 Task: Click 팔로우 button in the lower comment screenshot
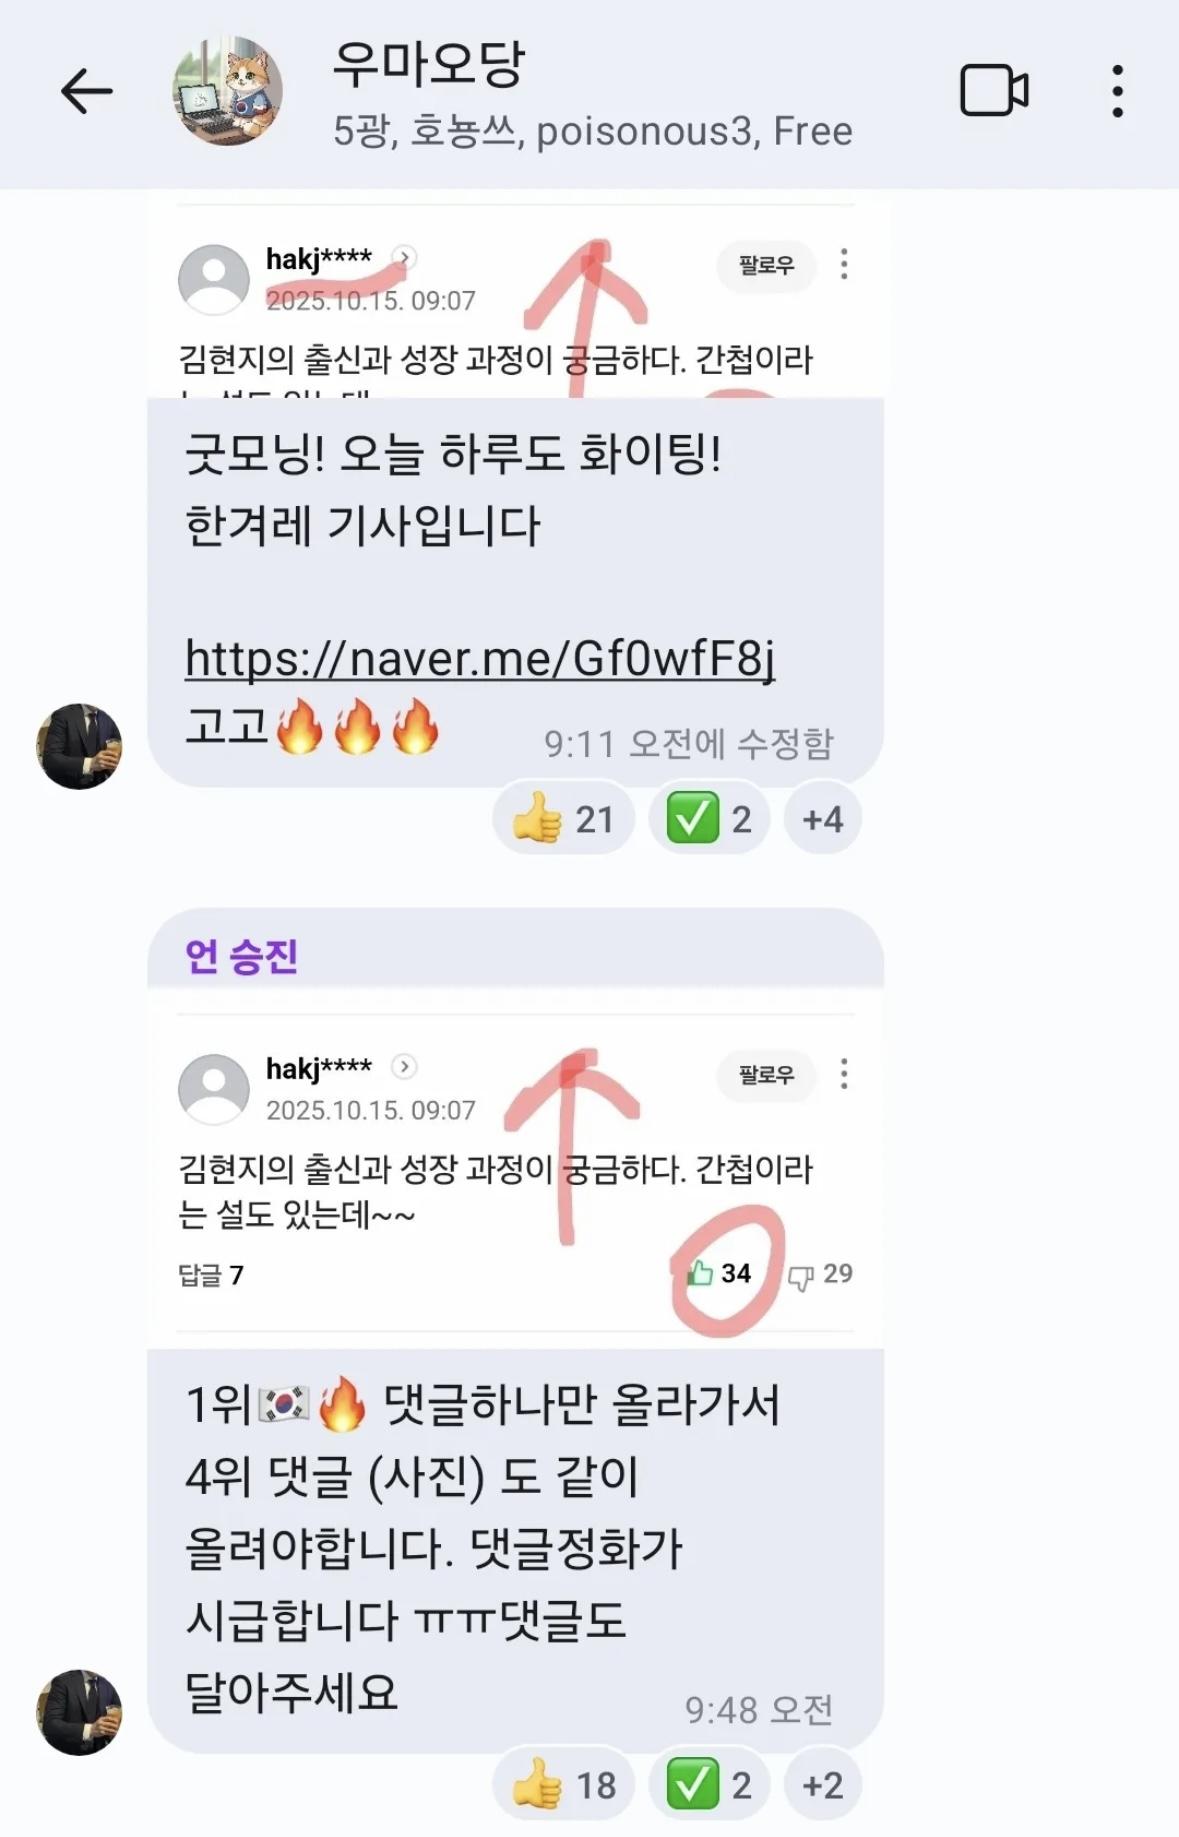tap(766, 1075)
